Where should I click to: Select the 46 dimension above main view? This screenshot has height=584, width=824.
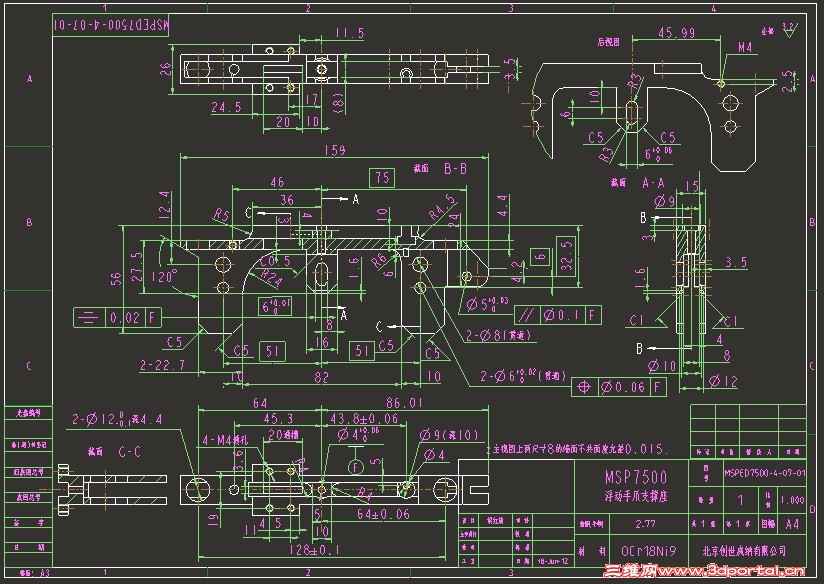[x=277, y=182]
